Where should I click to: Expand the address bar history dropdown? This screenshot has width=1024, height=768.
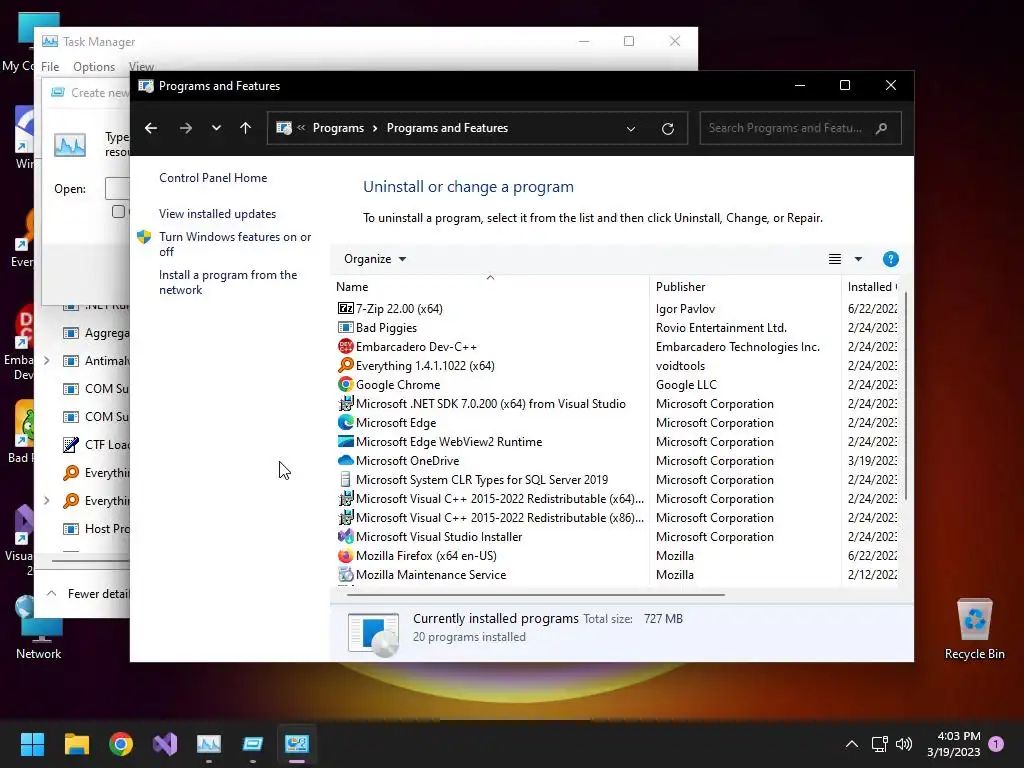coord(631,129)
